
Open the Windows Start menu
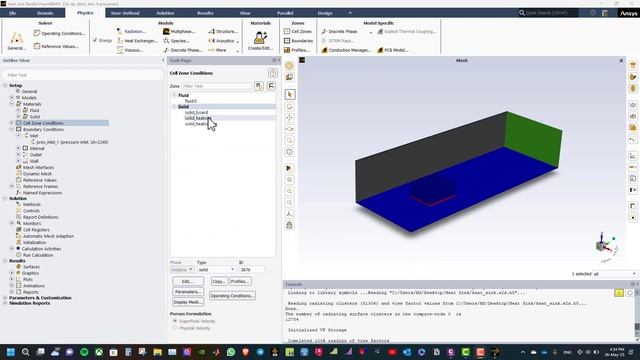coord(11,352)
